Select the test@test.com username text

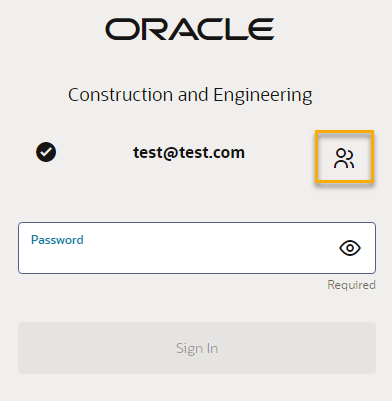[189, 152]
